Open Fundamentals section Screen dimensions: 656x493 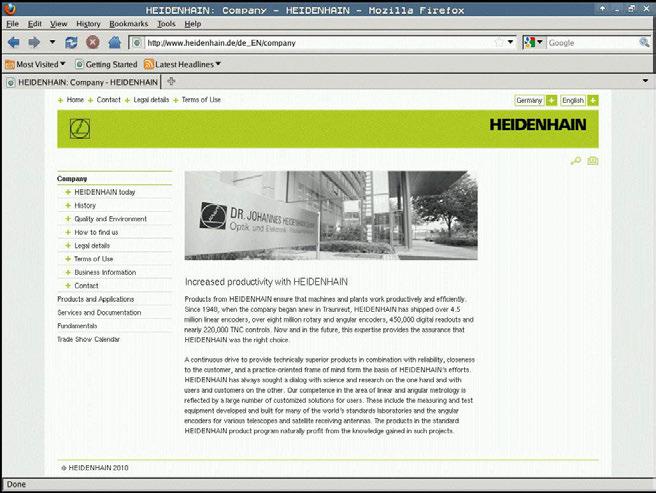[77, 326]
